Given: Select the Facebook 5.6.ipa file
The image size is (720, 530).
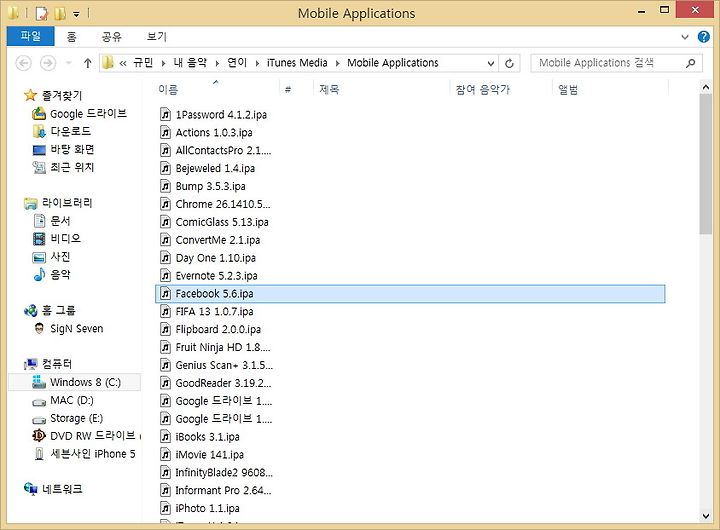Looking at the screenshot, I should 410,294.
